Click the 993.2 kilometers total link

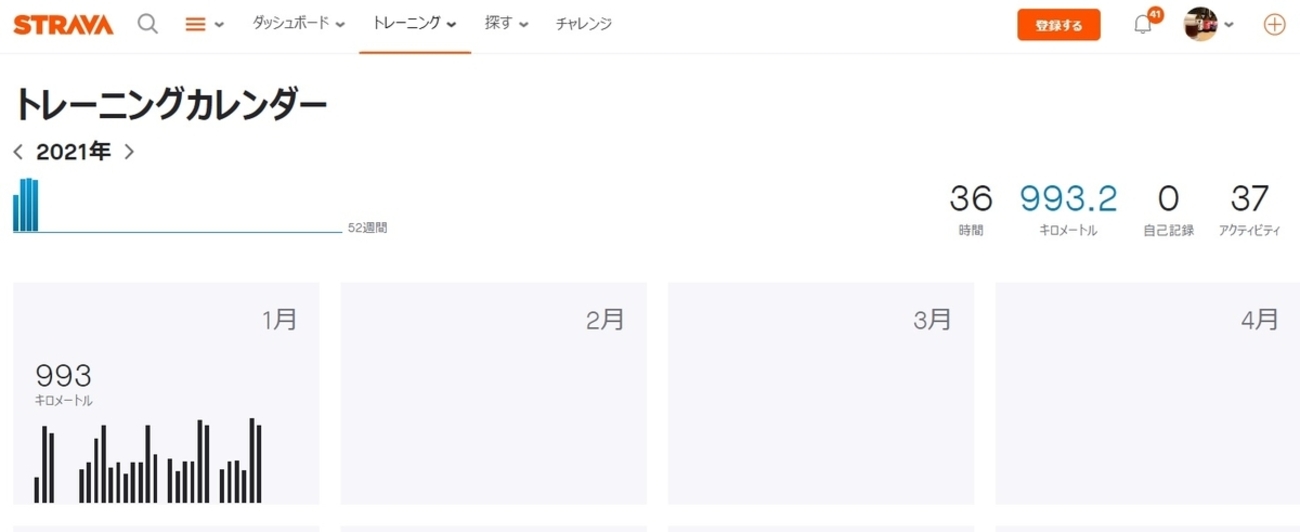[1068, 199]
